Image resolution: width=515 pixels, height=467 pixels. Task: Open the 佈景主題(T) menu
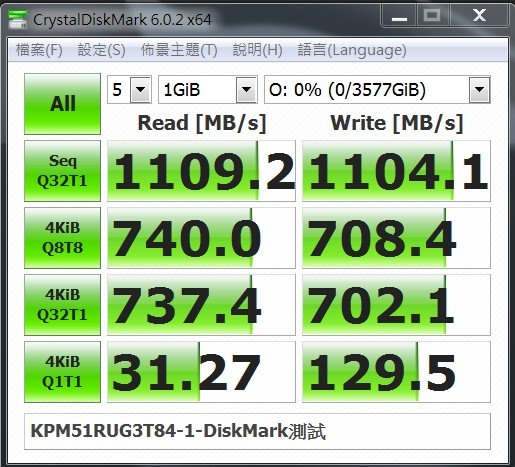click(179, 50)
